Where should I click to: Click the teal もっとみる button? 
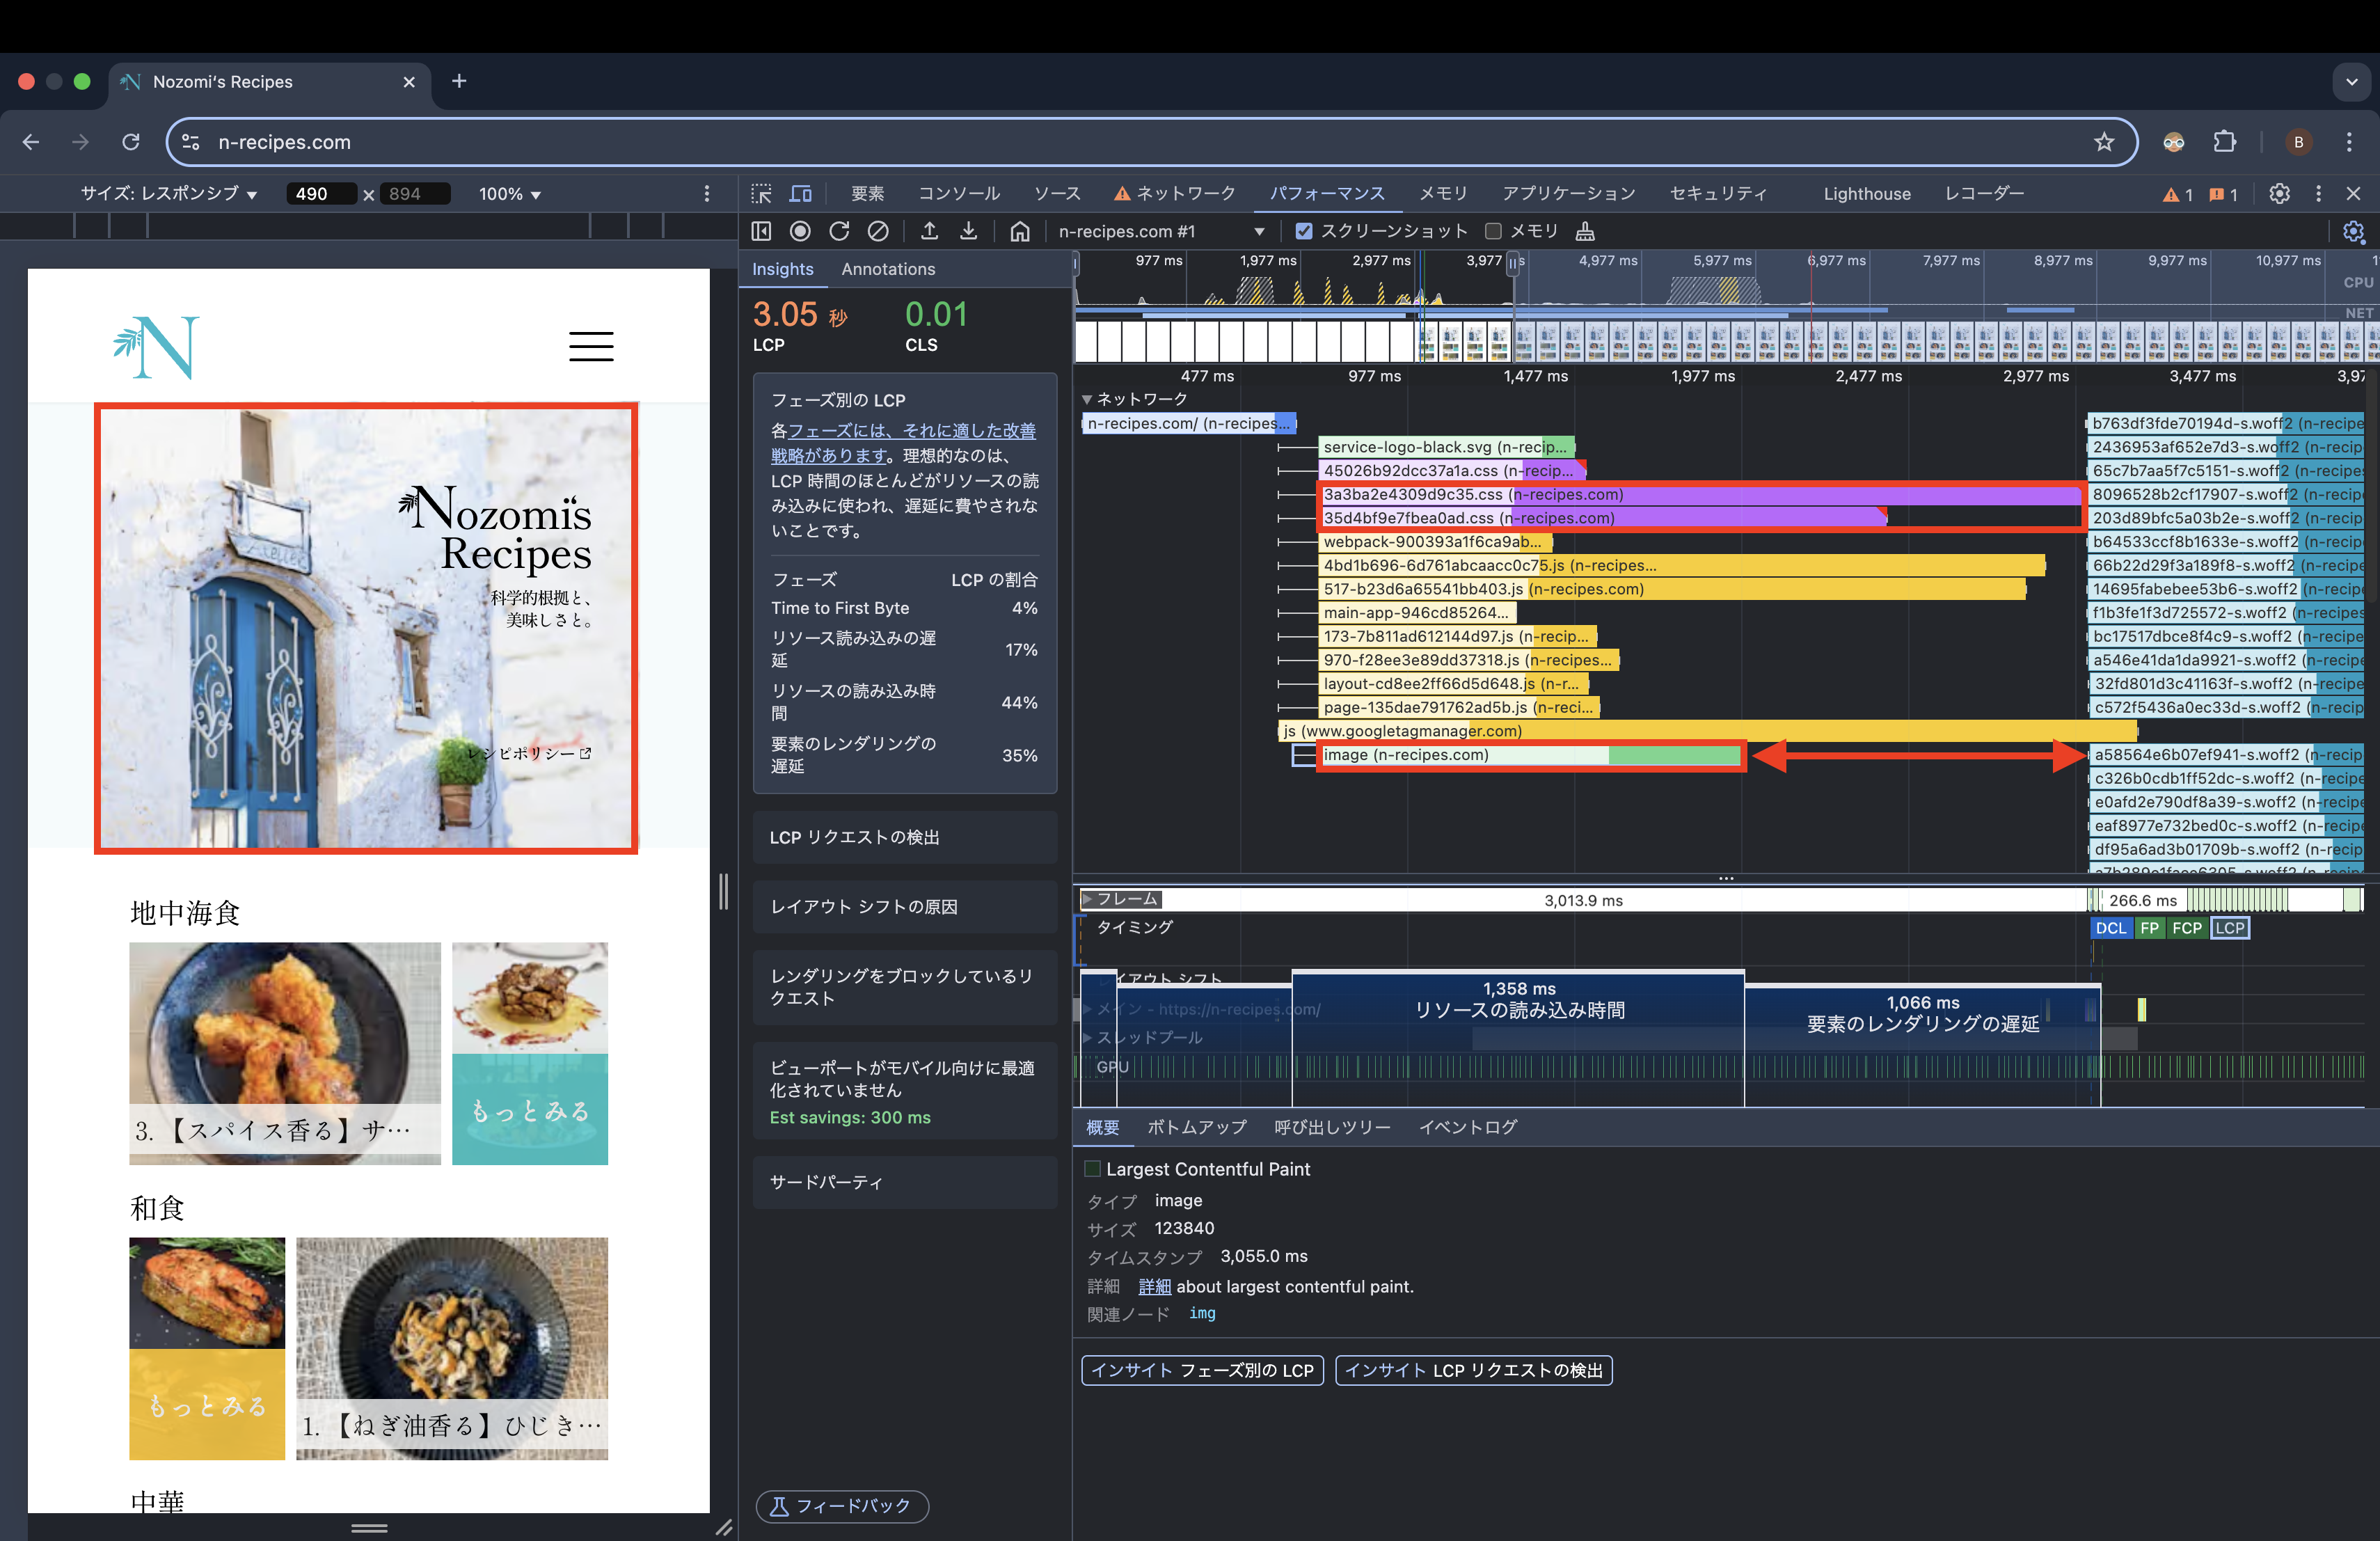(530, 1108)
